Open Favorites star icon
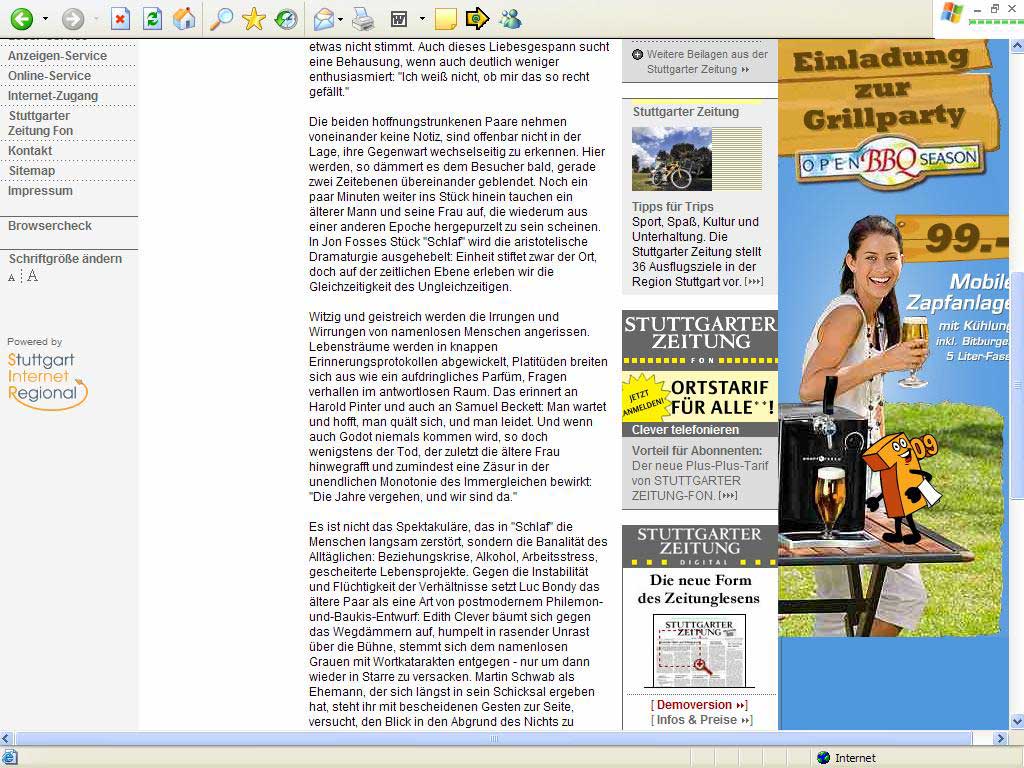This screenshot has height=768, width=1024. coord(253,18)
